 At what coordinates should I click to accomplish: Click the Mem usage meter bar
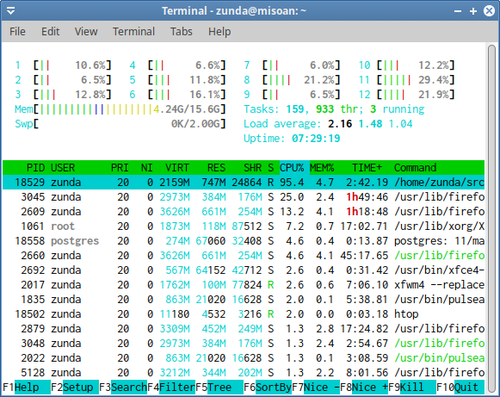(120, 109)
